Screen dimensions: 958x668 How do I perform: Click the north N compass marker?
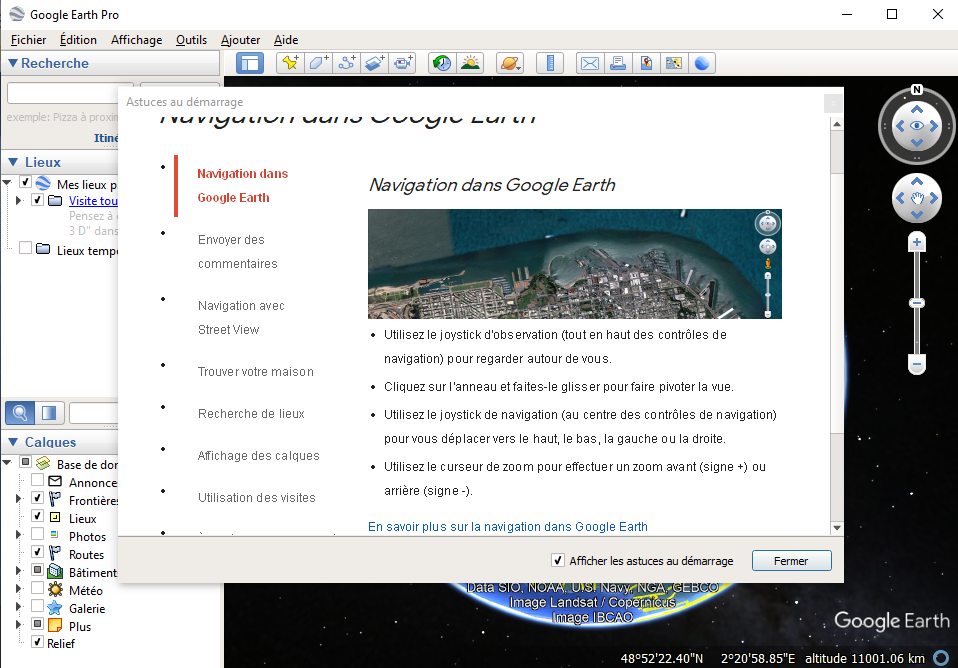[916, 89]
